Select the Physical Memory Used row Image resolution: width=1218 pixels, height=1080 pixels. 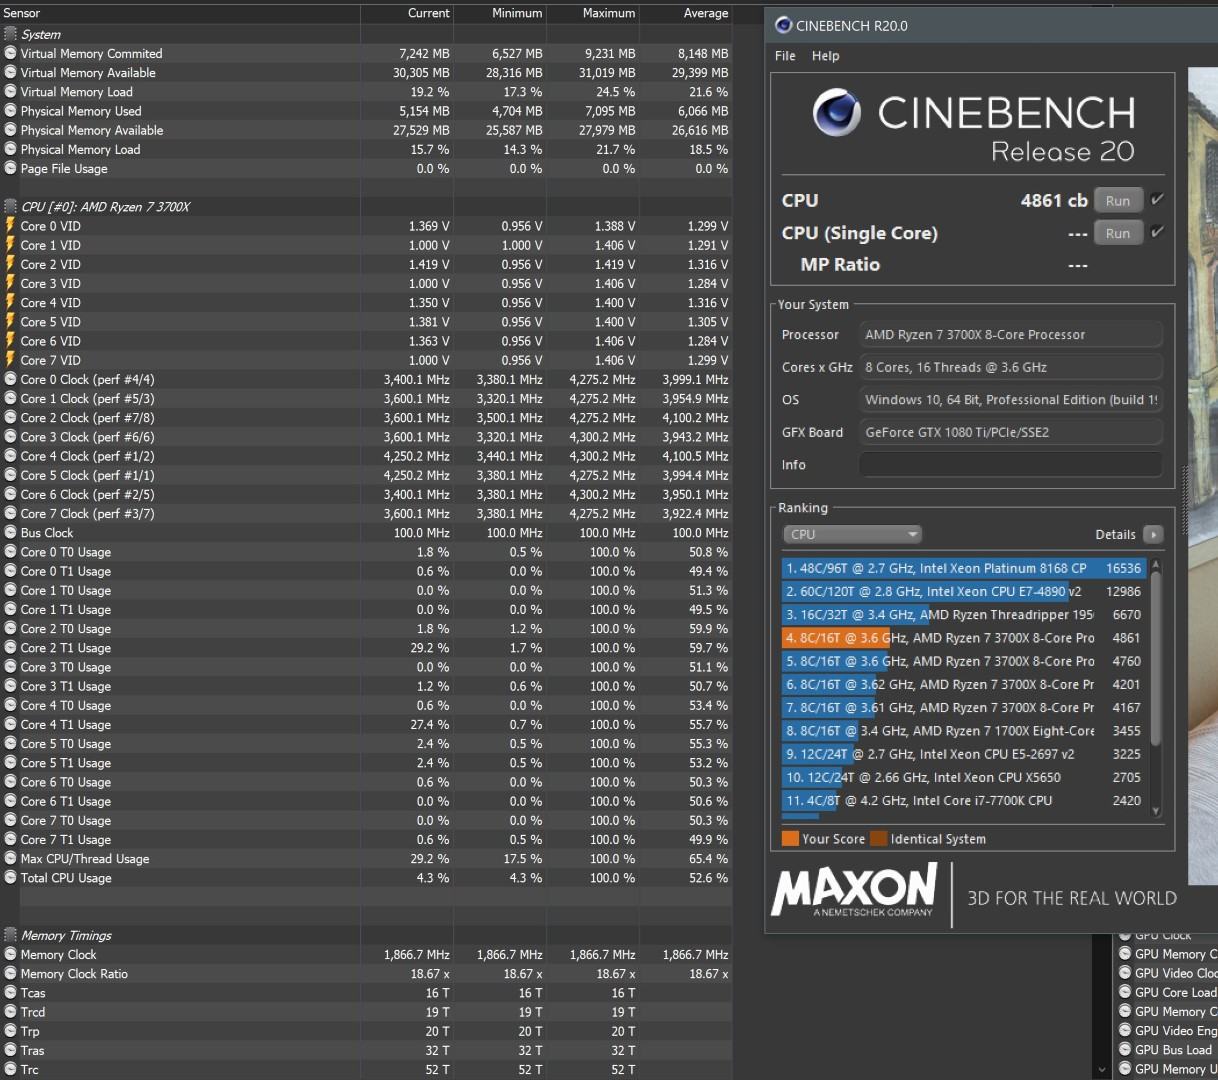[366, 111]
